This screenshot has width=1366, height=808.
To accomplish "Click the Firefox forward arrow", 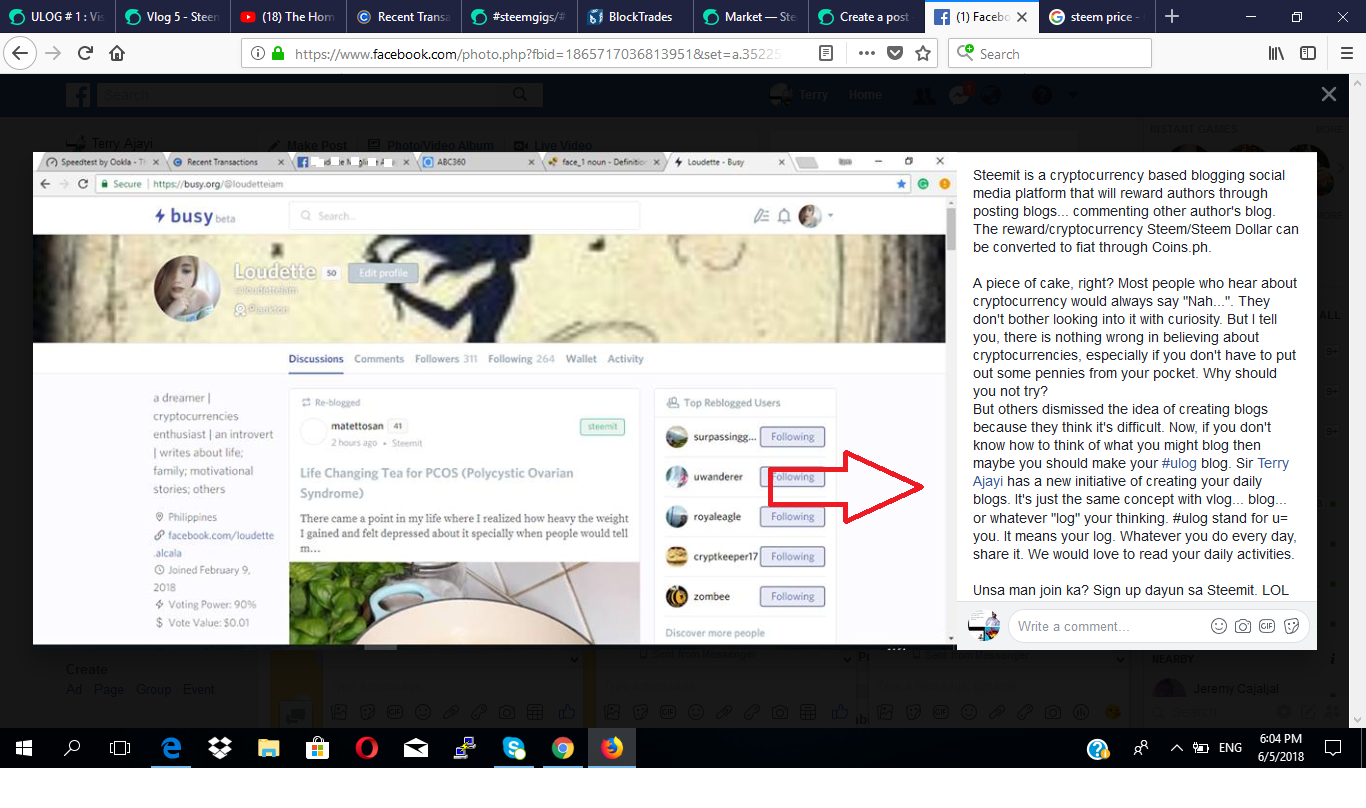I will [x=53, y=53].
